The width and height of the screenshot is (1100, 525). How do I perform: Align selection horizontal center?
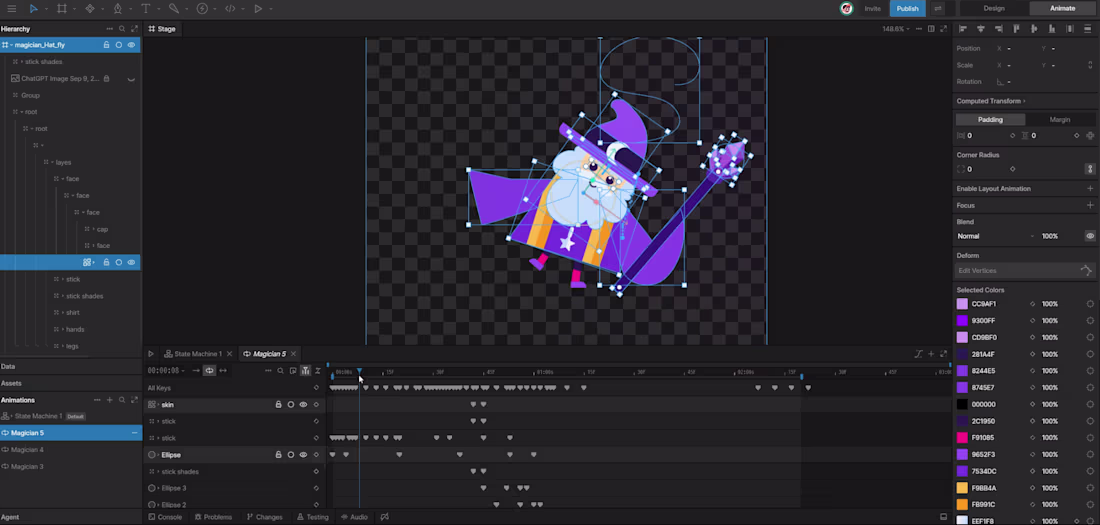(981, 29)
